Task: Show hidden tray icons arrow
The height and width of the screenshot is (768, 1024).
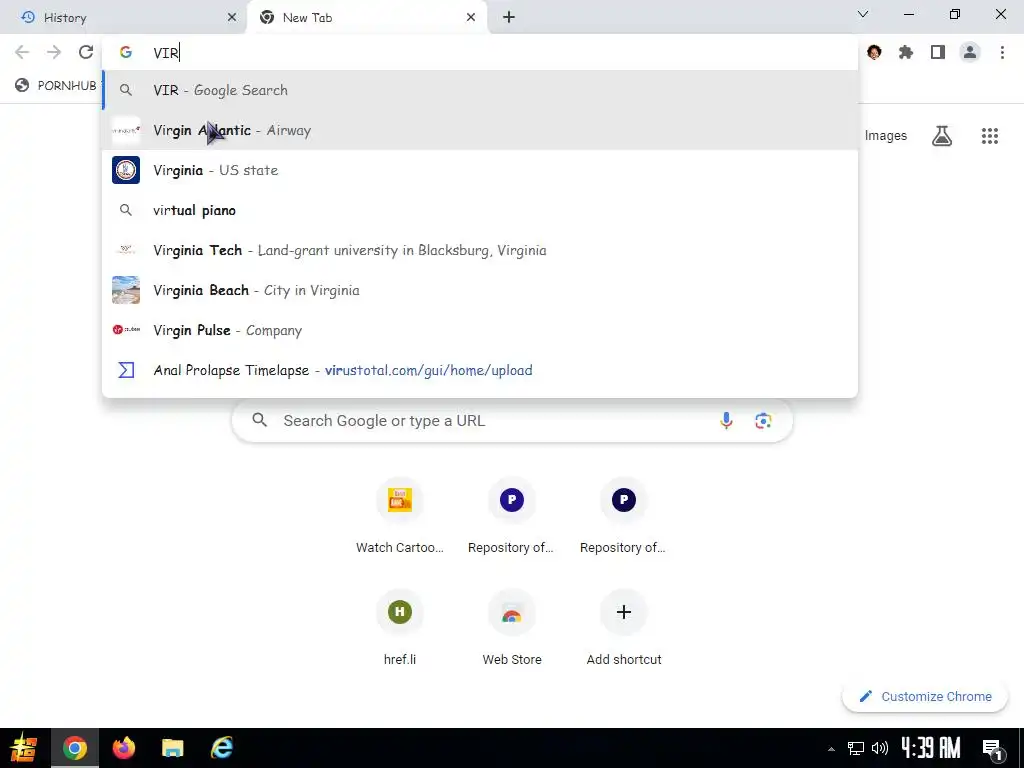Action: click(x=831, y=748)
